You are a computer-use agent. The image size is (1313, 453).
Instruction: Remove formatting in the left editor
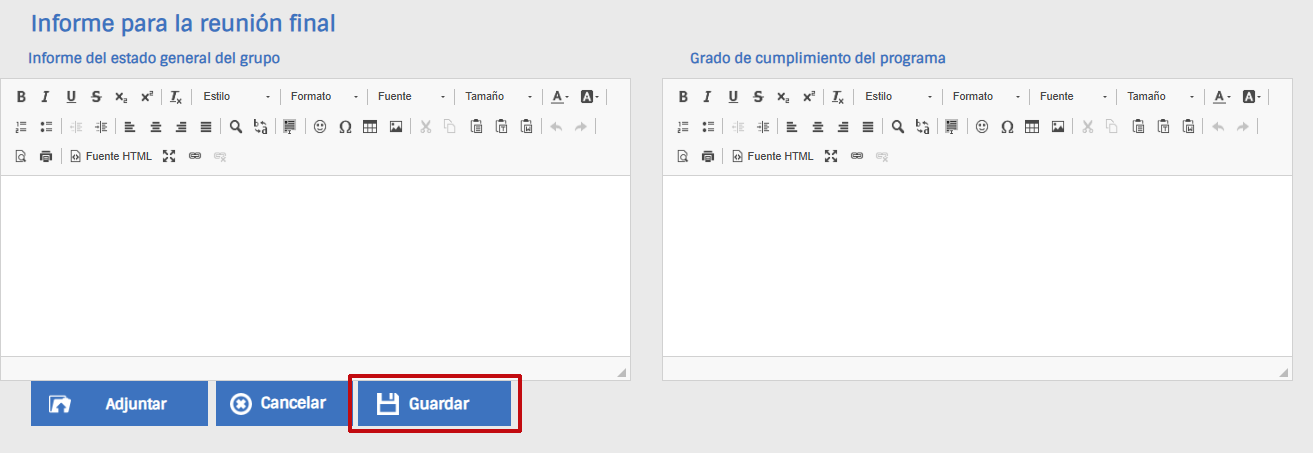pyautogui.click(x=175, y=97)
